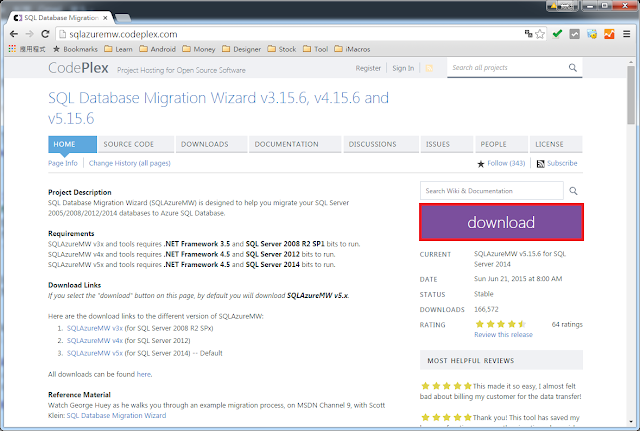The height and width of the screenshot is (431, 640).
Task: Click the blue shield extension icon
Action: click(x=592, y=34)
